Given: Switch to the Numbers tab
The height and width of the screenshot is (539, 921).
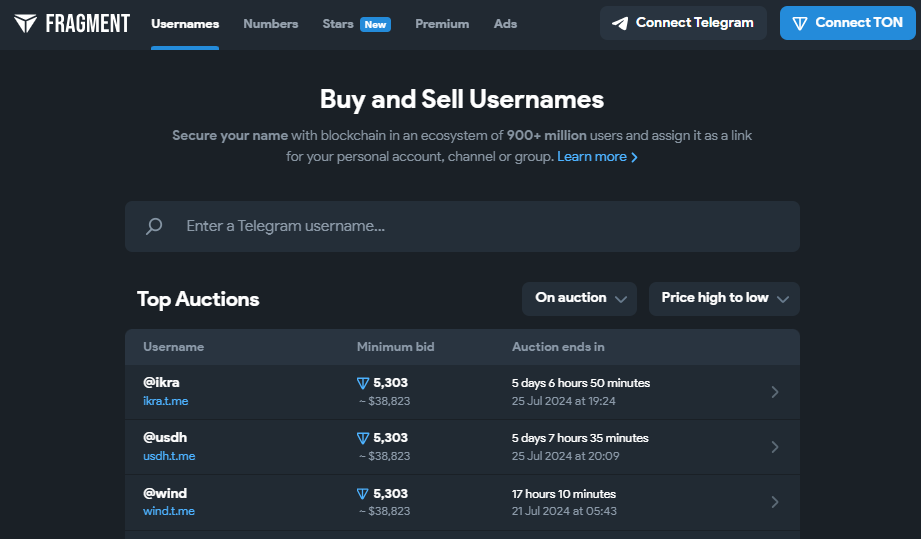Looking at the screenshot, I should point(271,24).
